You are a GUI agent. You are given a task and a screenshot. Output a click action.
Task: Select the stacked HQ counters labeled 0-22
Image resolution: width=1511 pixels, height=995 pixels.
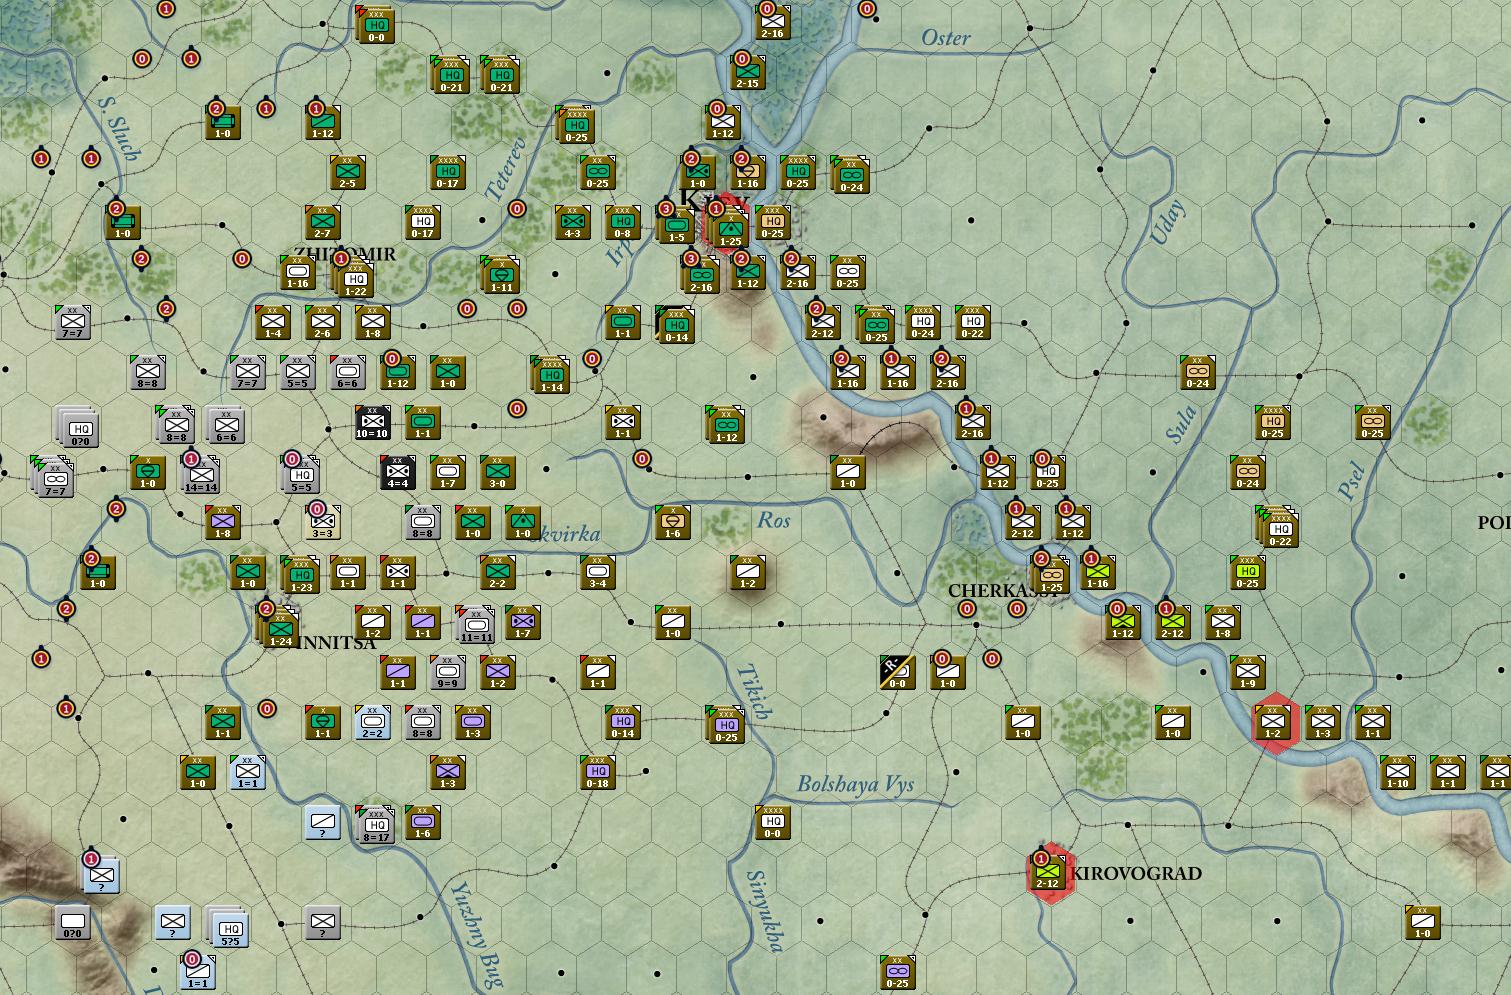pyautogui.click(x=1279, y=529)
